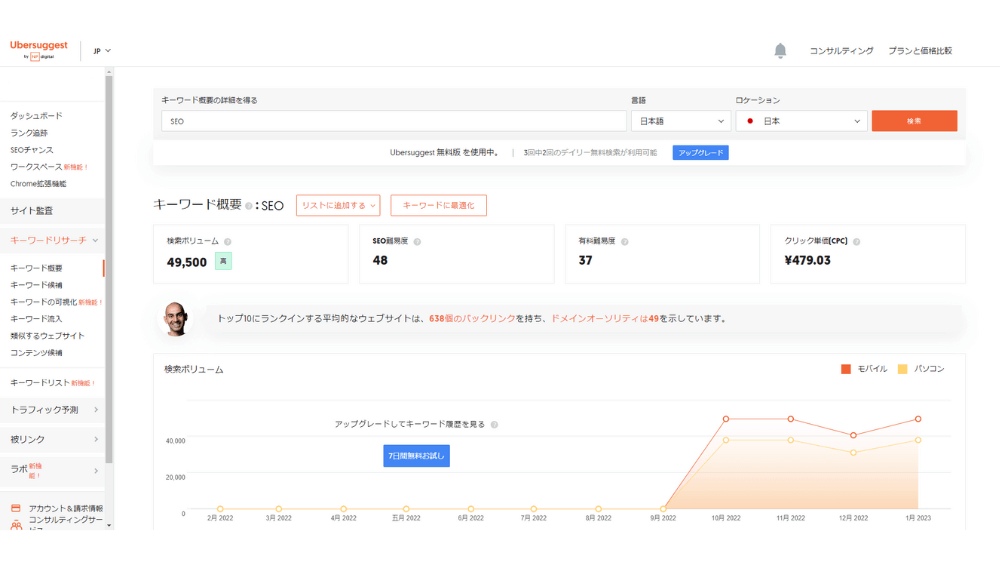Viewport: 1000px width, 563px height.
Task: Click the 1月 2023 mobile data point
Action: click(x=918, y=419)
